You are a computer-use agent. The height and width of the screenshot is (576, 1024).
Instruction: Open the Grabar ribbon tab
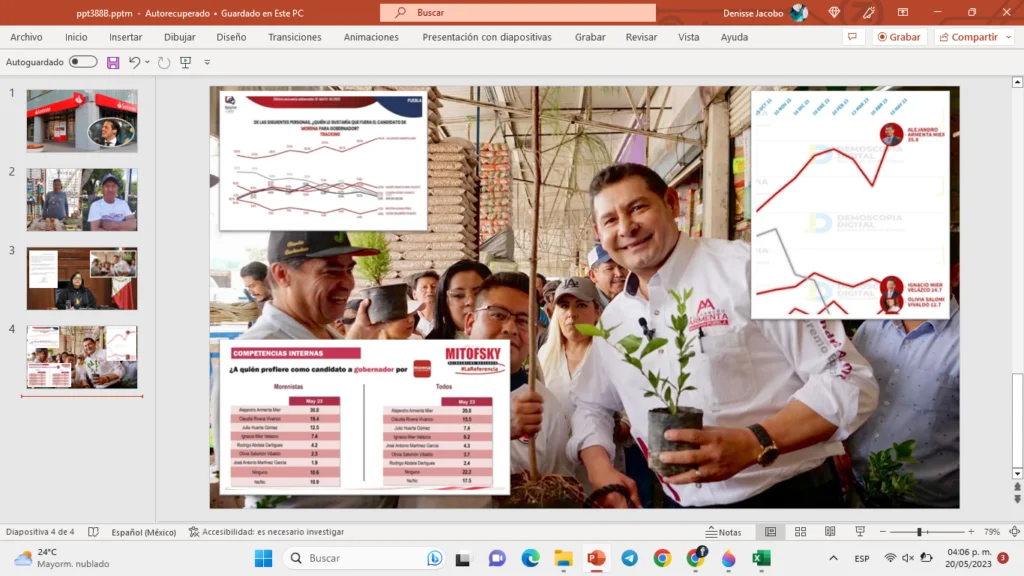coord(590,37)
